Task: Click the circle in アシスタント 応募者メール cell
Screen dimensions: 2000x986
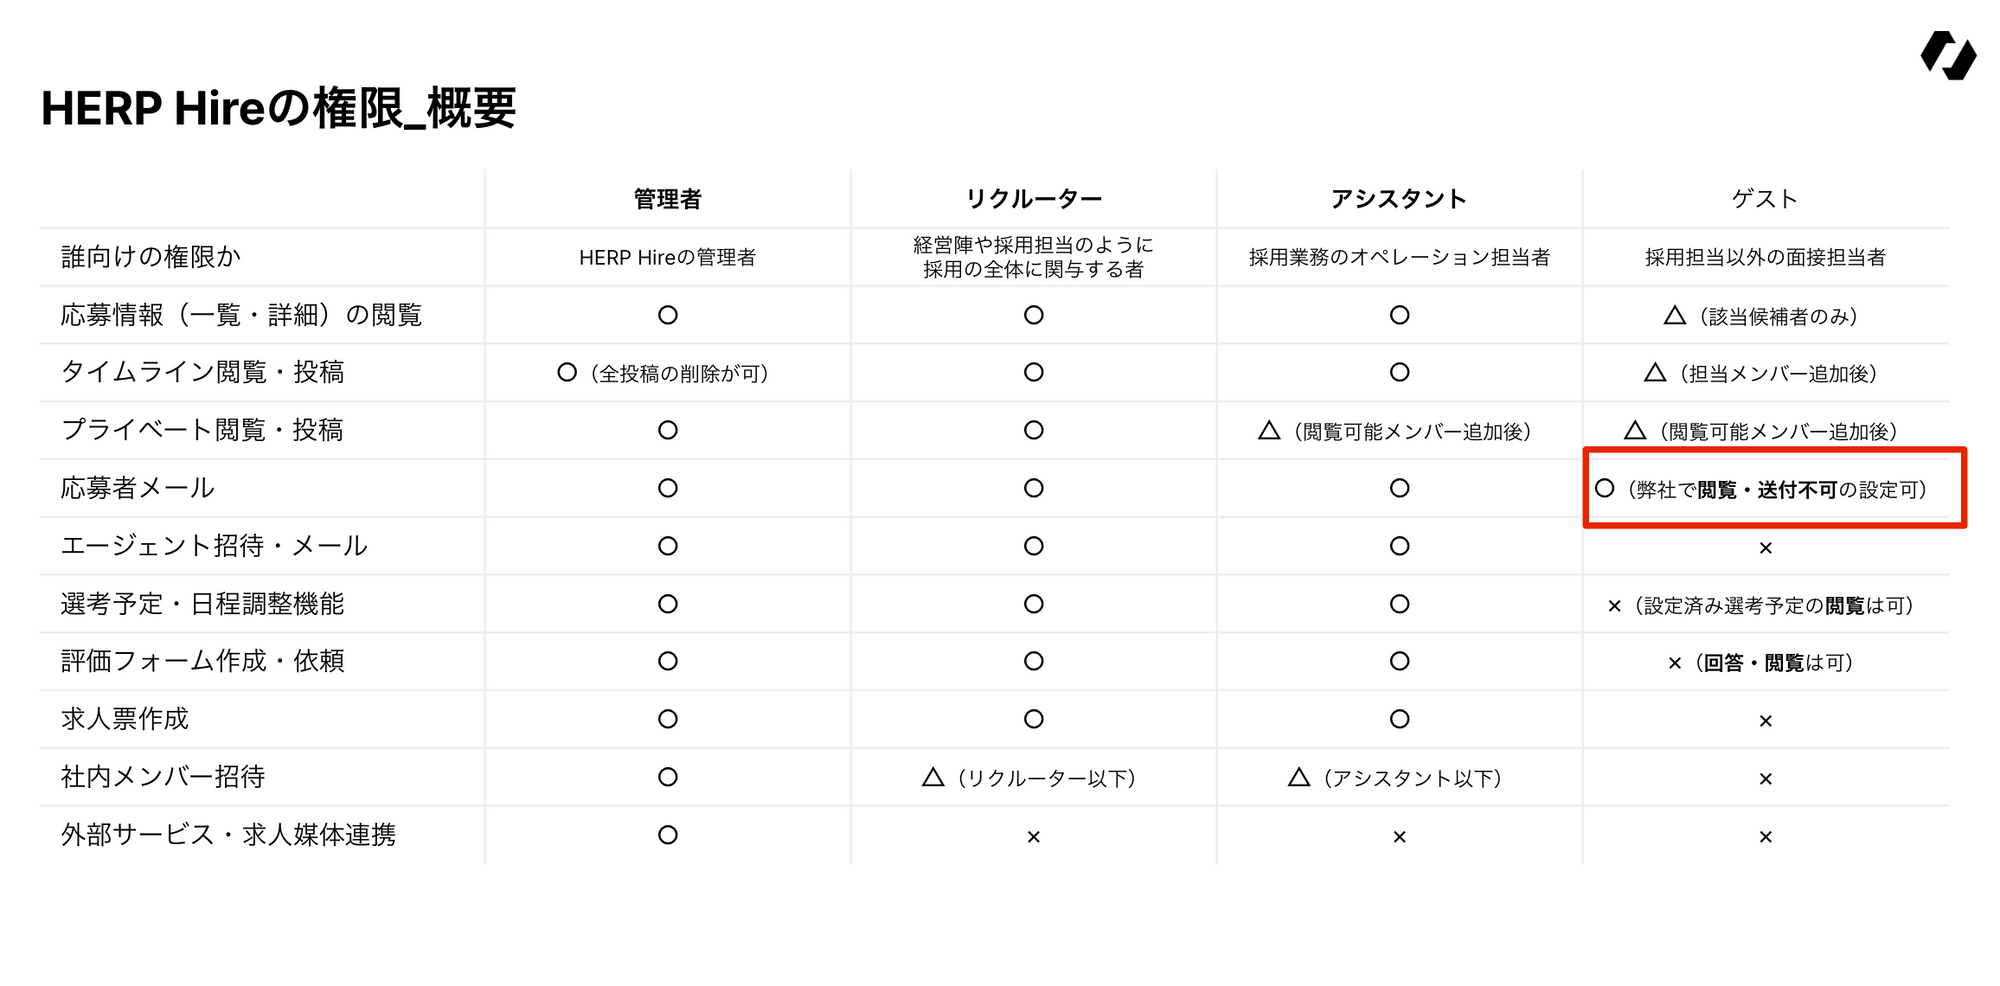Action: pos(1399,488)
